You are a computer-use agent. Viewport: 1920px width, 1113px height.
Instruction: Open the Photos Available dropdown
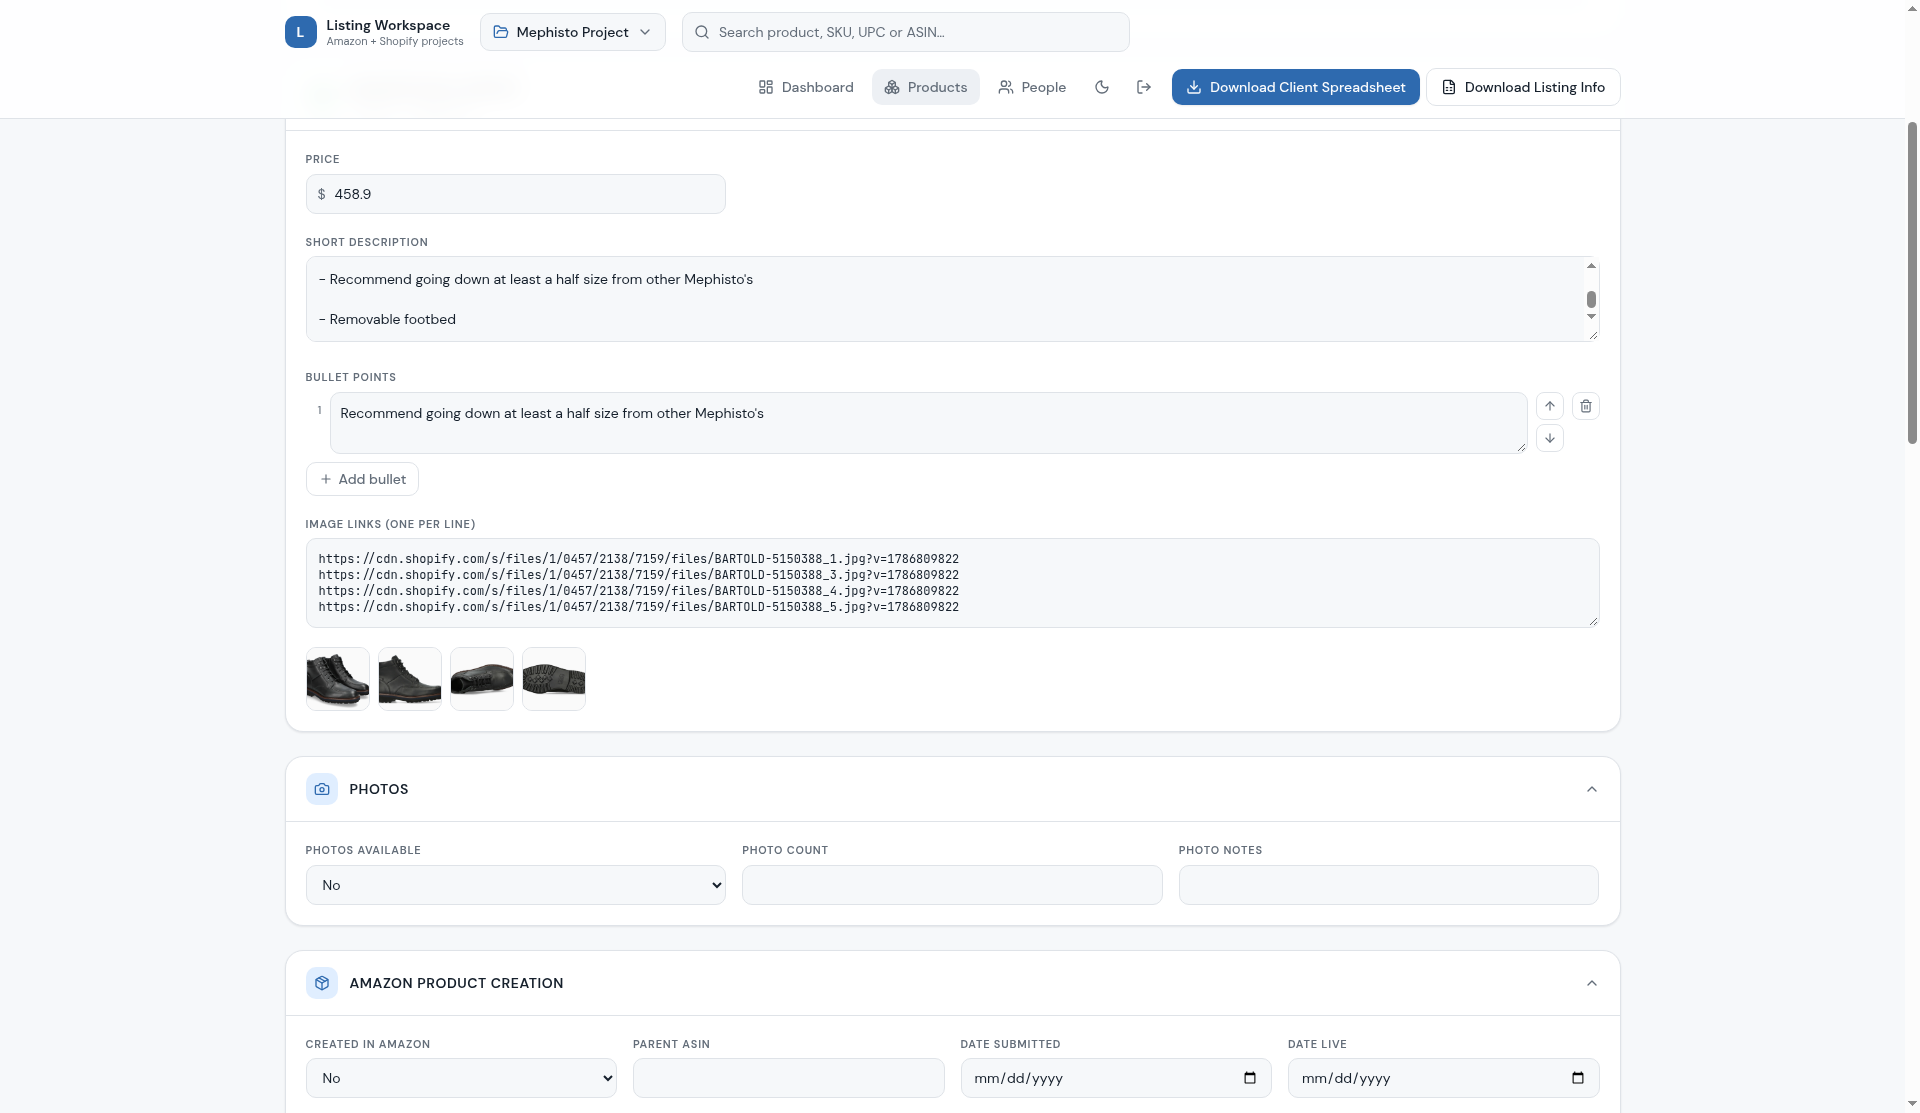click(516, 885)
